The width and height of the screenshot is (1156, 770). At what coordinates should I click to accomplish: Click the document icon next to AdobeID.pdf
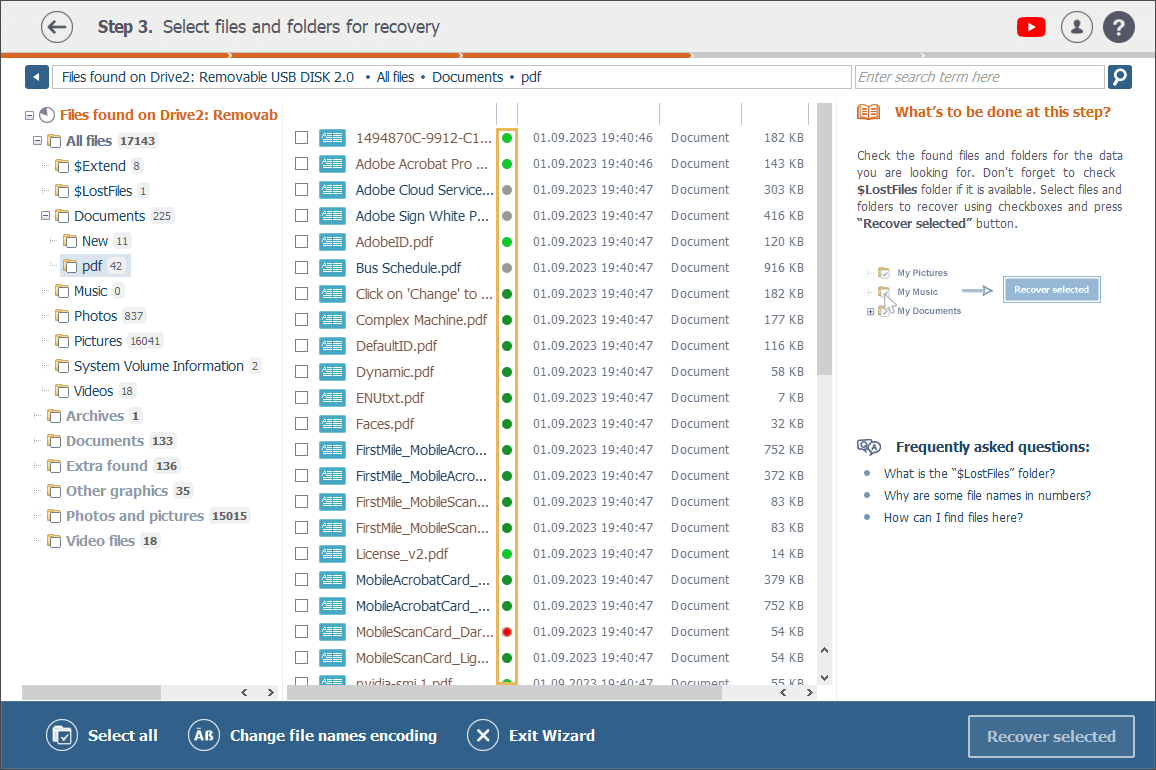(x=332, y=242)
